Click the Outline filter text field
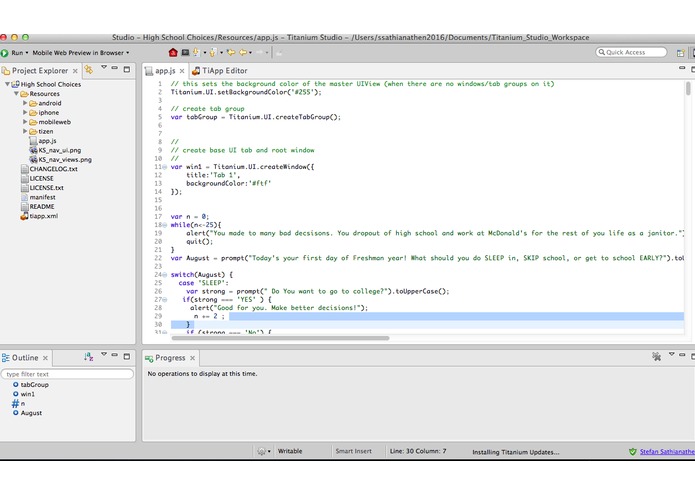Viewport: 695px width, 494px height. pyautogui.click(x=67, y=374)
